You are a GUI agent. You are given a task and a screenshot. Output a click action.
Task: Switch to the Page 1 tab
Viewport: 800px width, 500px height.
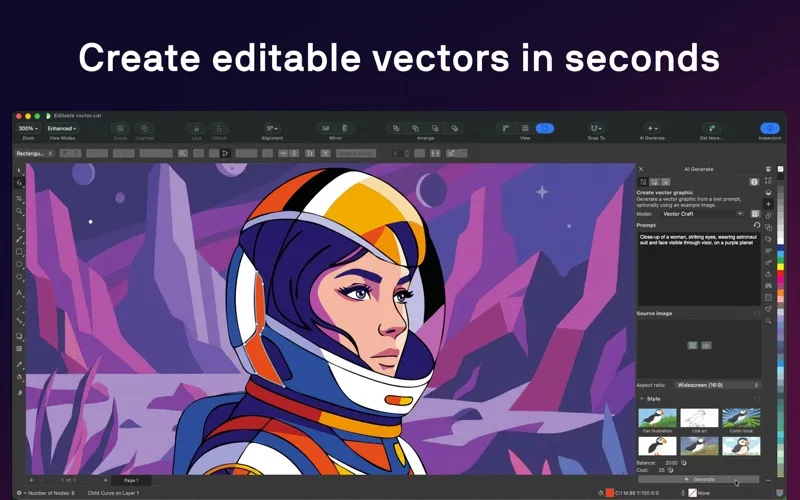point(131,480)
